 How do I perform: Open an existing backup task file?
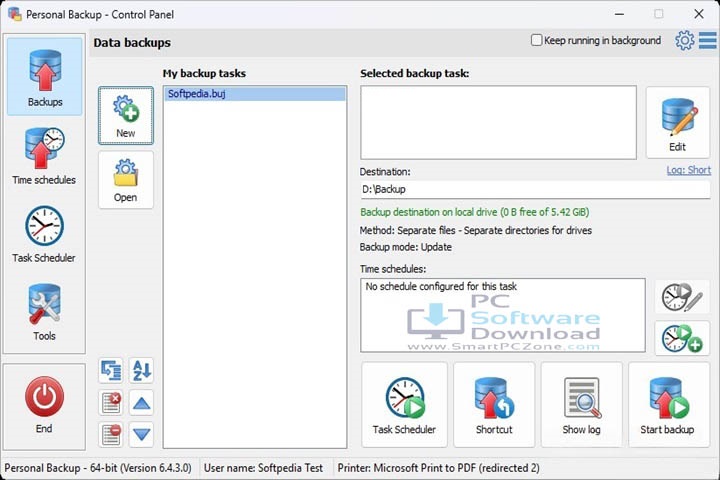(x=125, y=180)
